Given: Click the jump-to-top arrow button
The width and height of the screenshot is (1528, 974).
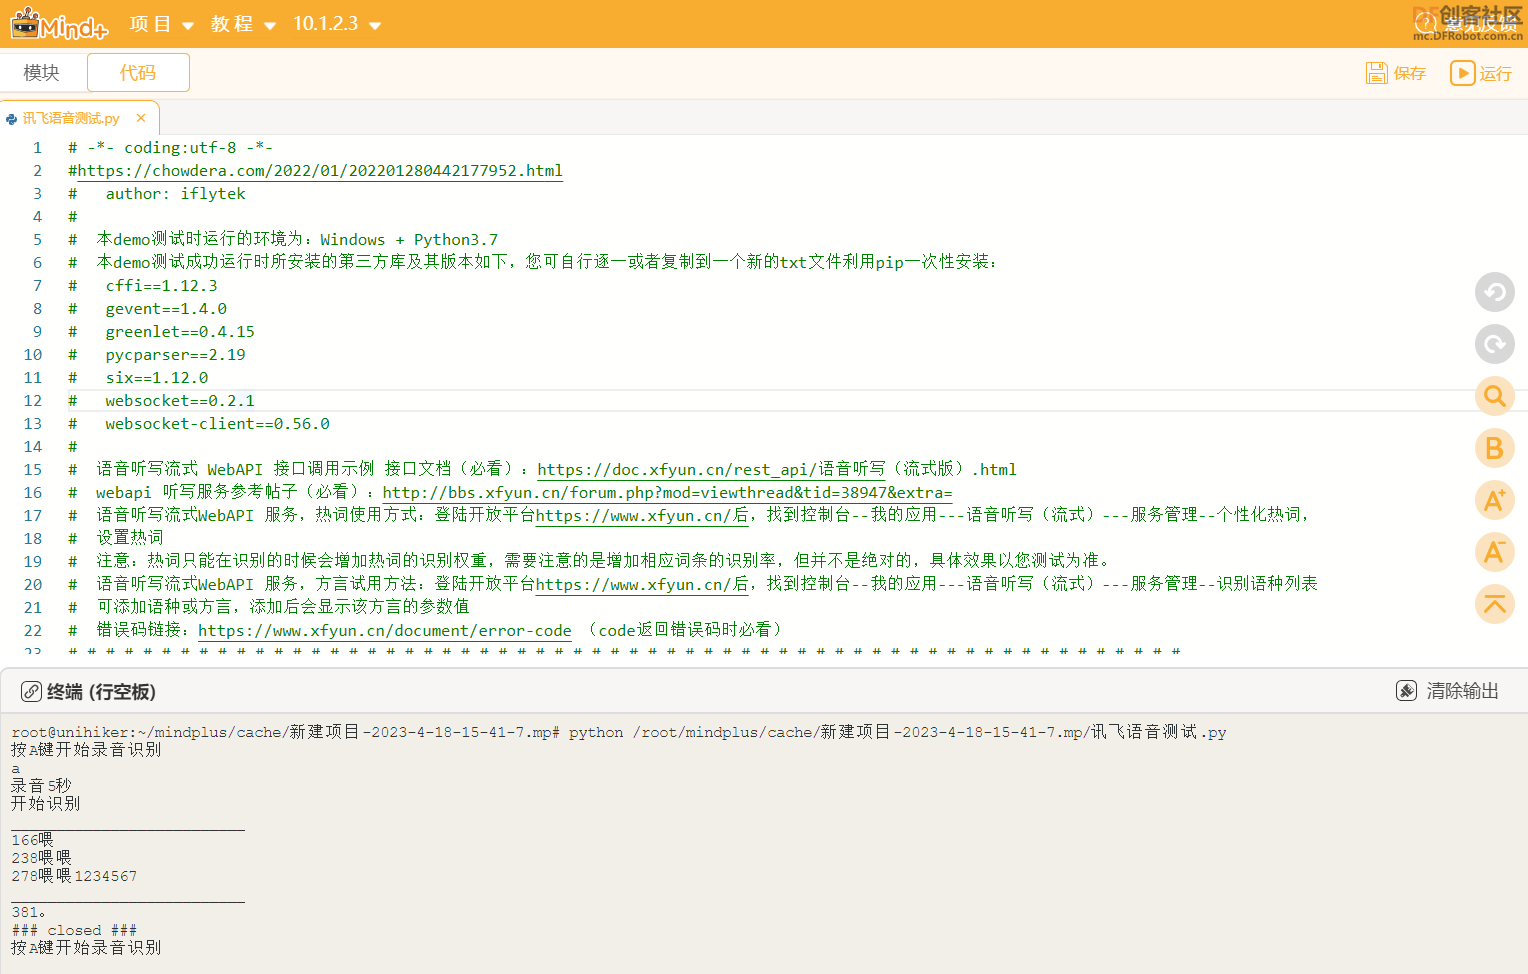Looking at the screenshot, I should pos(1495,604).
